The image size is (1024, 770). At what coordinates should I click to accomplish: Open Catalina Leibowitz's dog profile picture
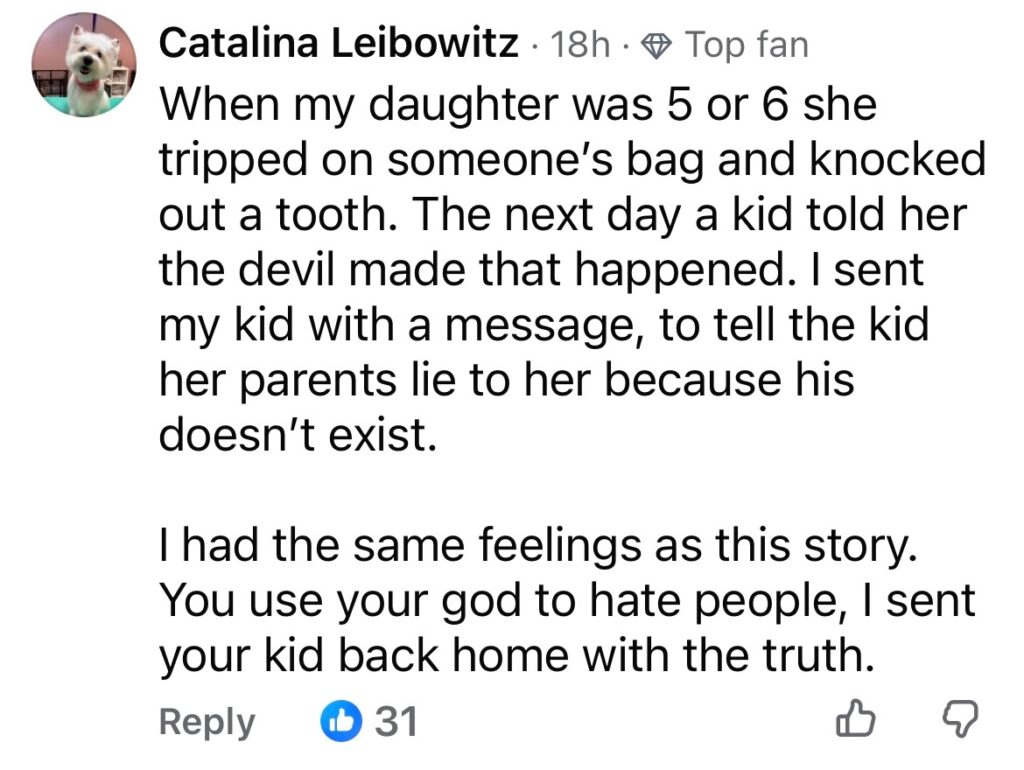[84, 66]
